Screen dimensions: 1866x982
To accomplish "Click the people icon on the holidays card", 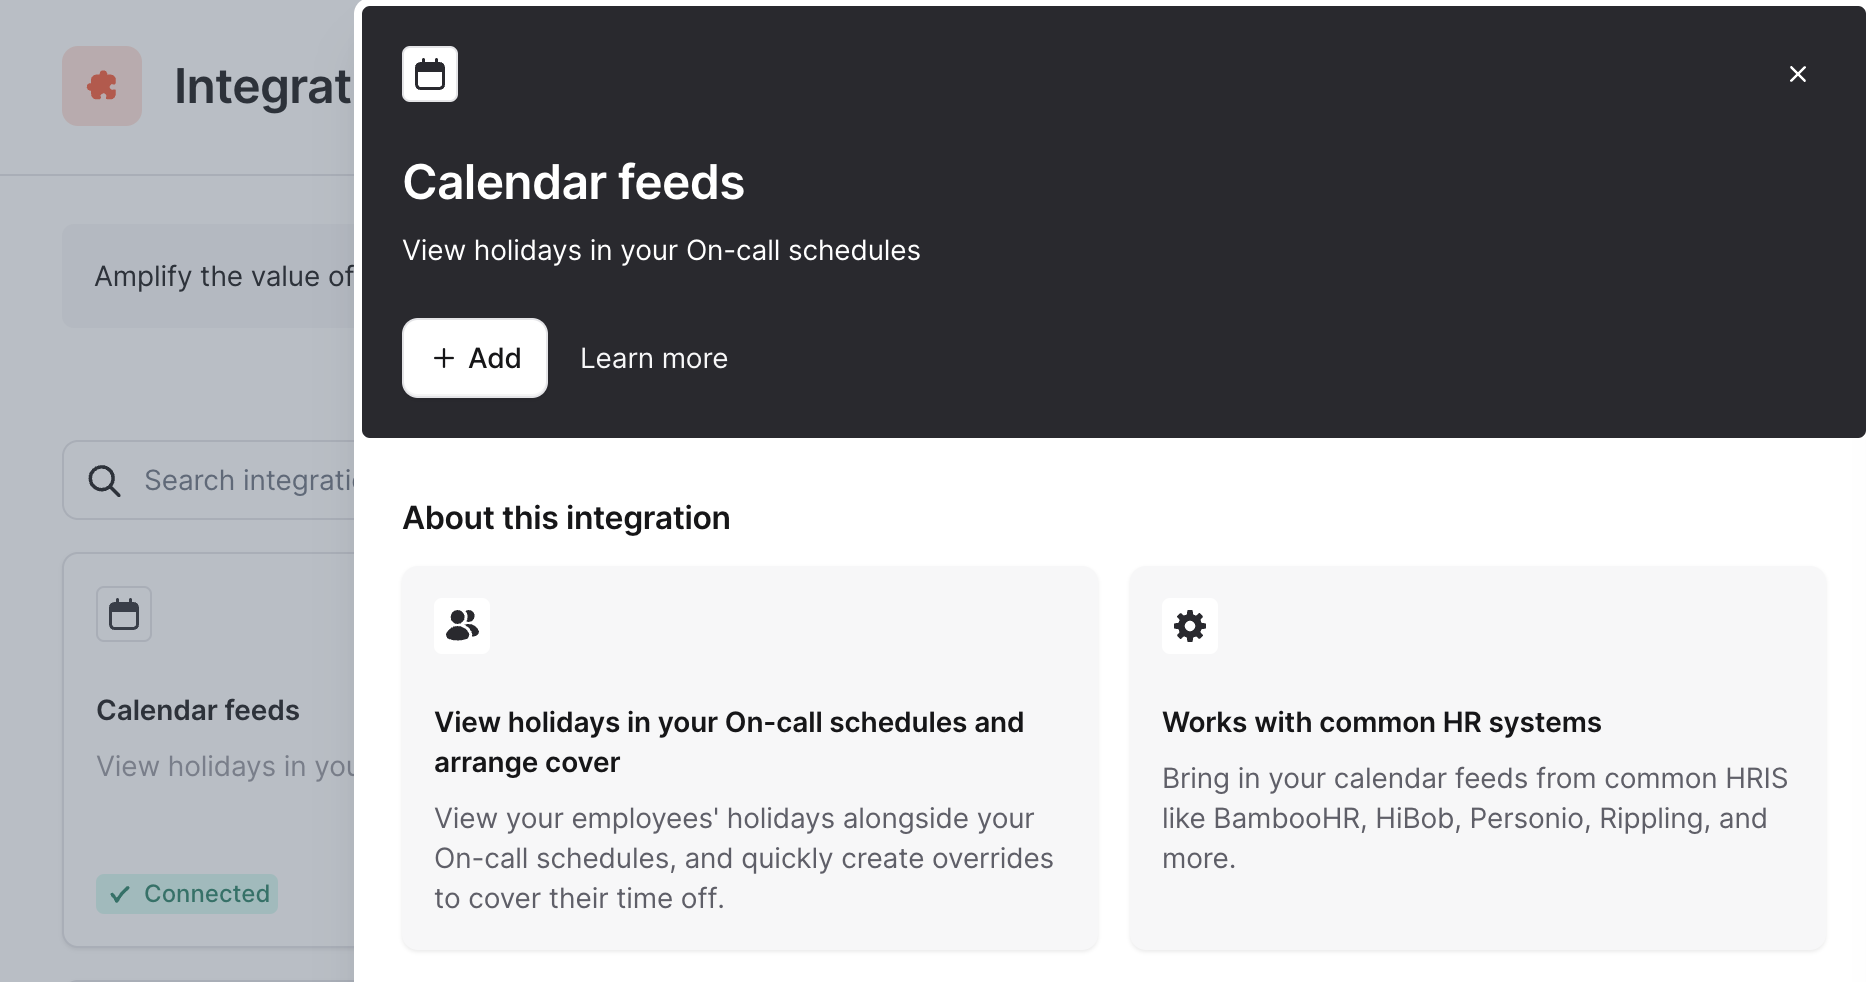I will pyautogui.click(x=462, y=626).
